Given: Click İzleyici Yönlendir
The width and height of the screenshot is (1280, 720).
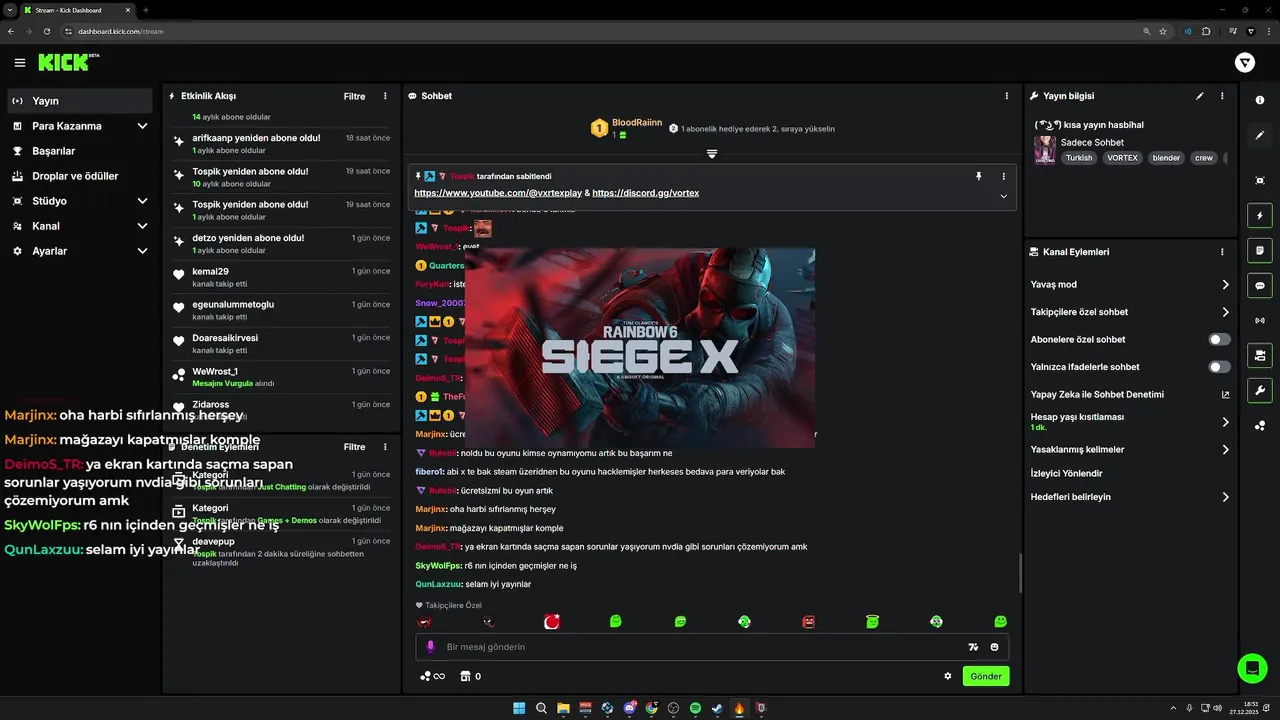Looking at the screenshot, I should (1066, 473).
